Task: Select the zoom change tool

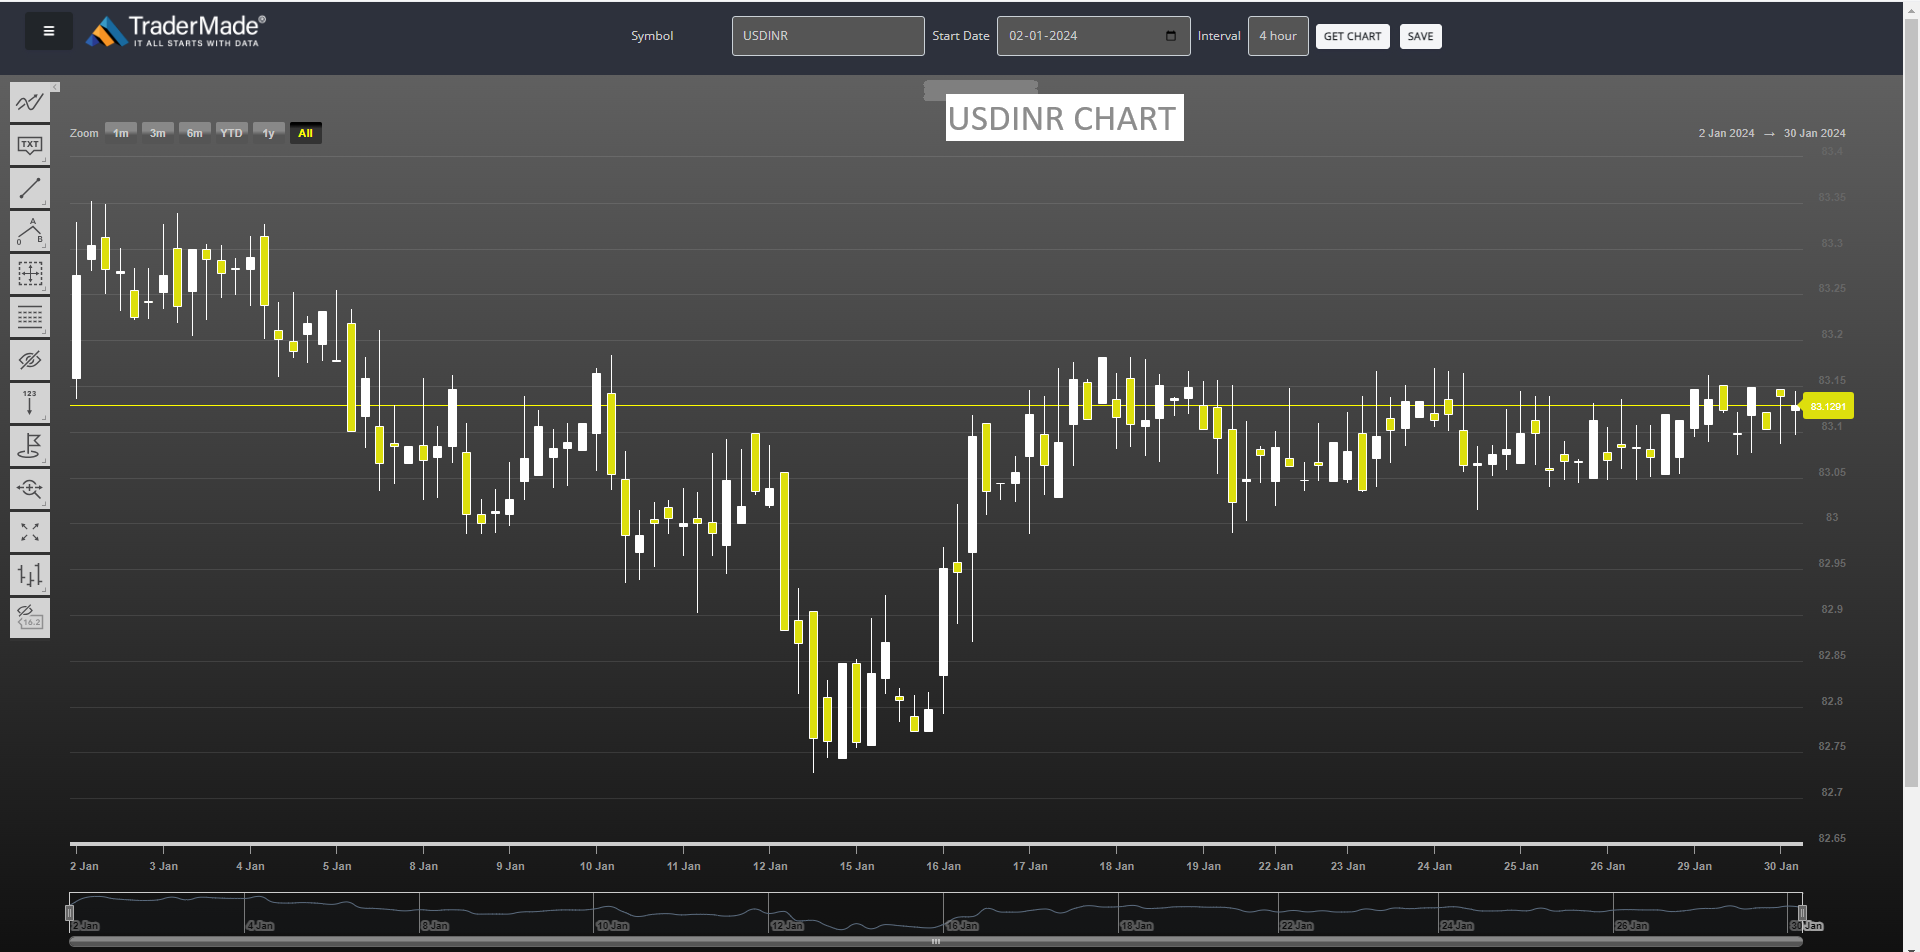Action: click(30, 489)
